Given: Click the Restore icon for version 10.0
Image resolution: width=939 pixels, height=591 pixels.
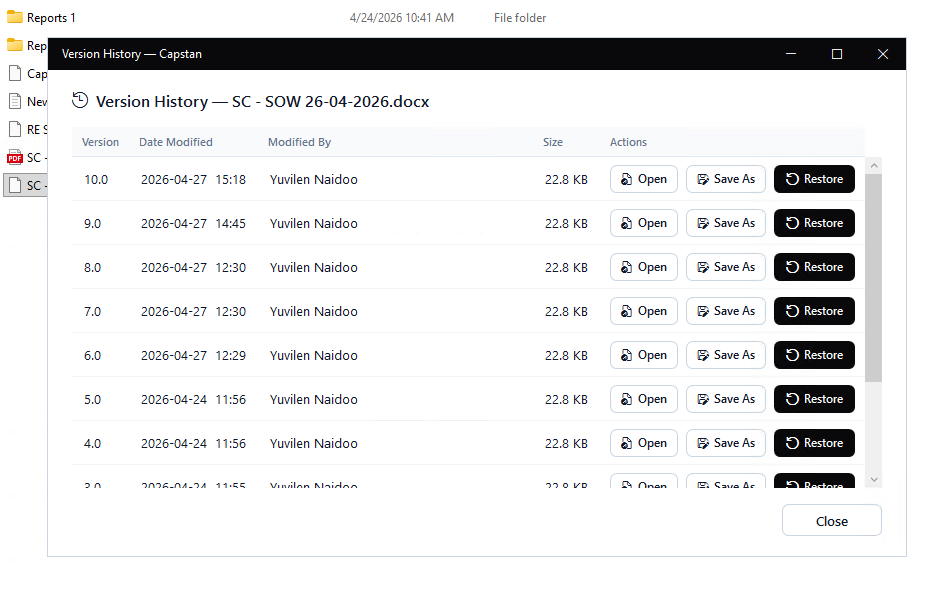Looking at the screenshot, I should pyautogui.click(x=792, y=180).
